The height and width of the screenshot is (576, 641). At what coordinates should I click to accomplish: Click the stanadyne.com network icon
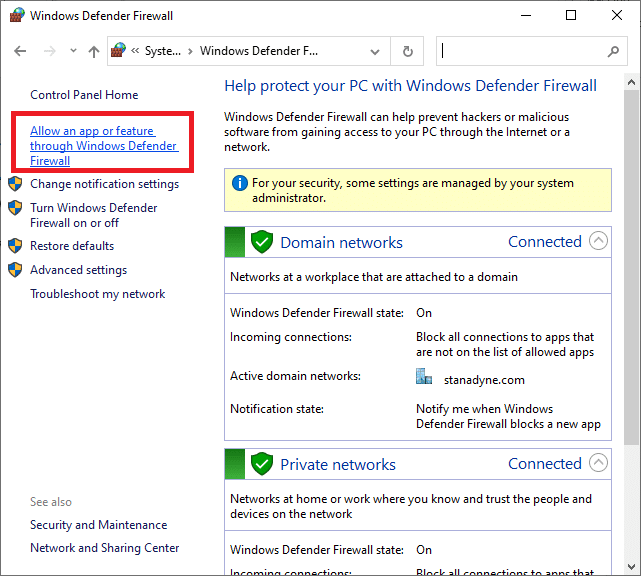pyautogui.click(x=424, y=378)
